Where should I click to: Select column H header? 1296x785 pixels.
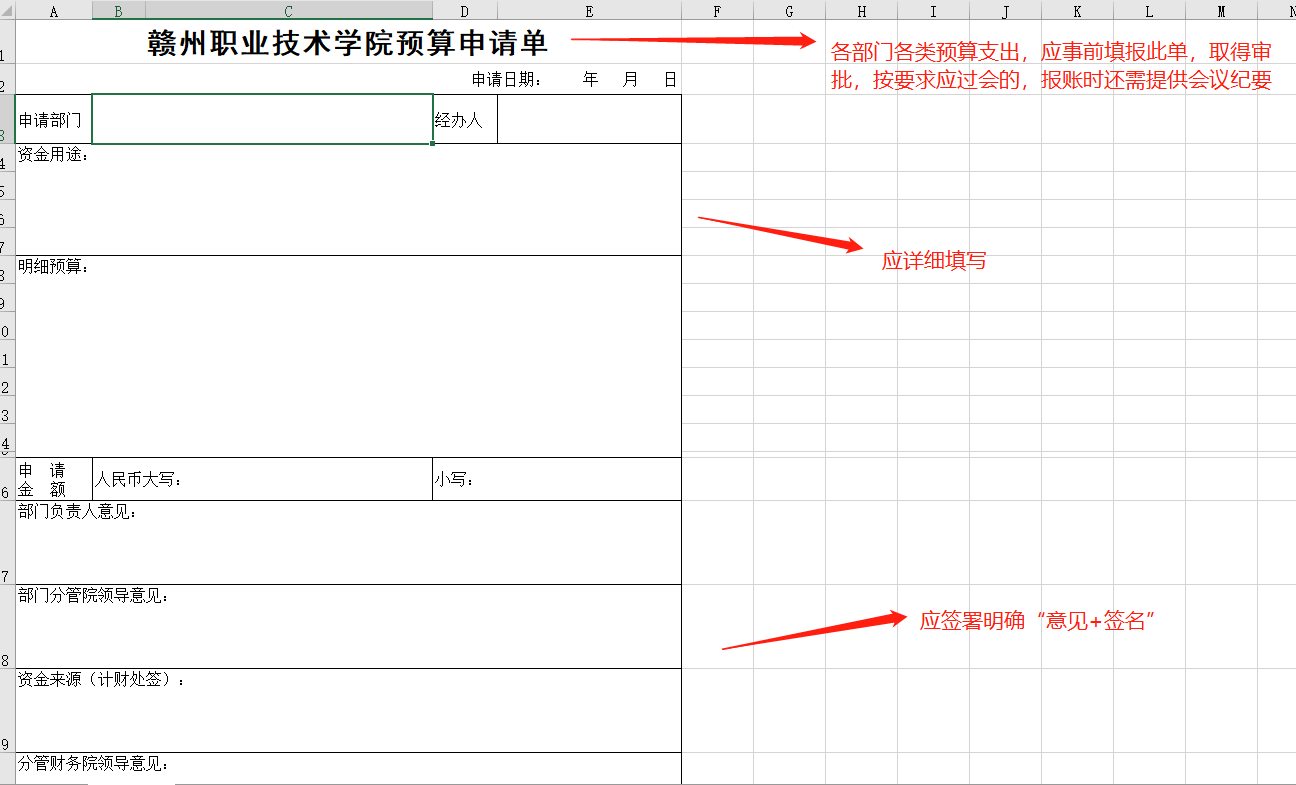(861, 11)
